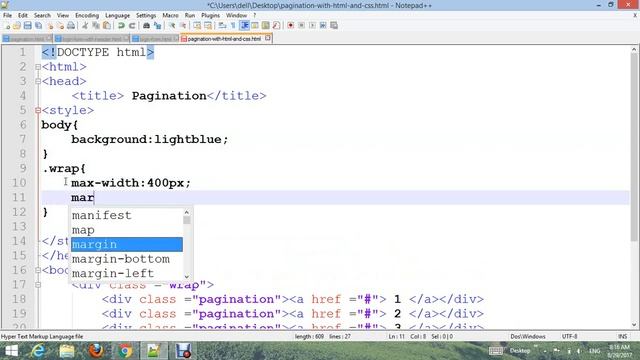Click the Stop Recording macro icon
Viewport: 640px width, 360px height.
[301, 25]
